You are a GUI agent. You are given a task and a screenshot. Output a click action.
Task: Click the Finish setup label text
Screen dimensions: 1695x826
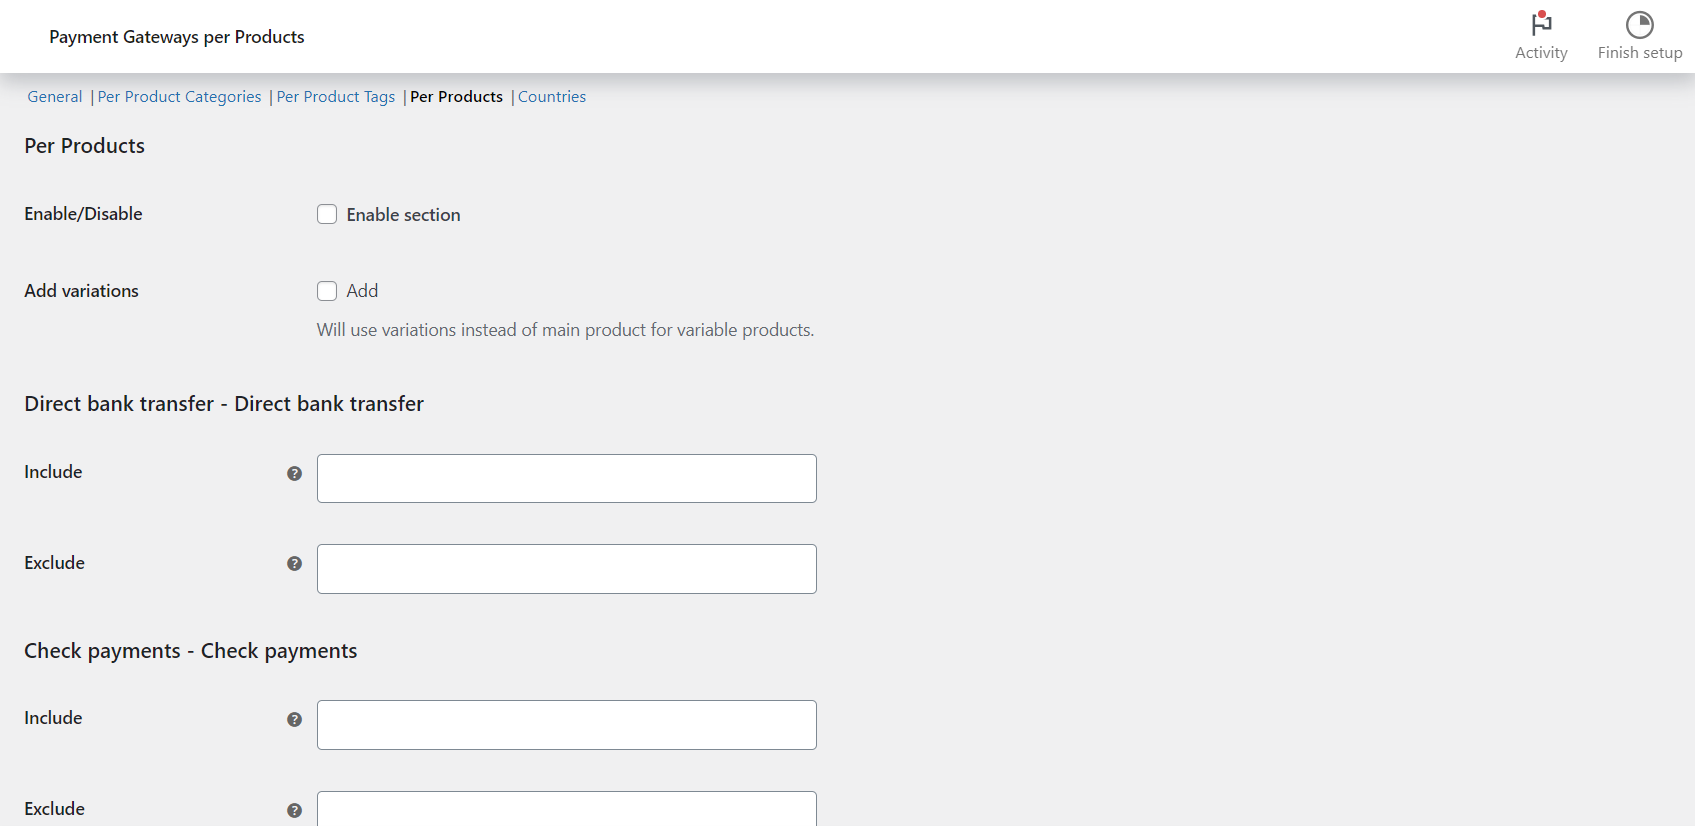click(x=1639, y=53)
